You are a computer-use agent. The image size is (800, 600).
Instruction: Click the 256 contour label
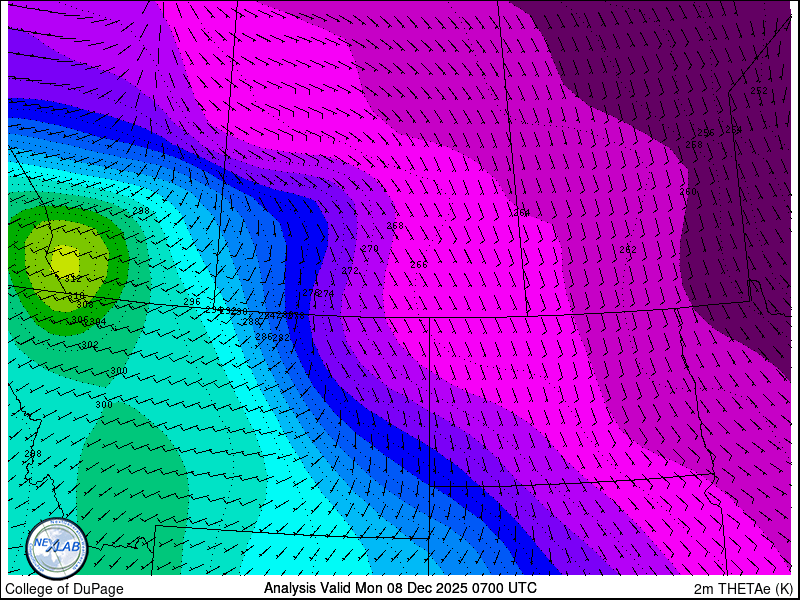pos(706,133)
